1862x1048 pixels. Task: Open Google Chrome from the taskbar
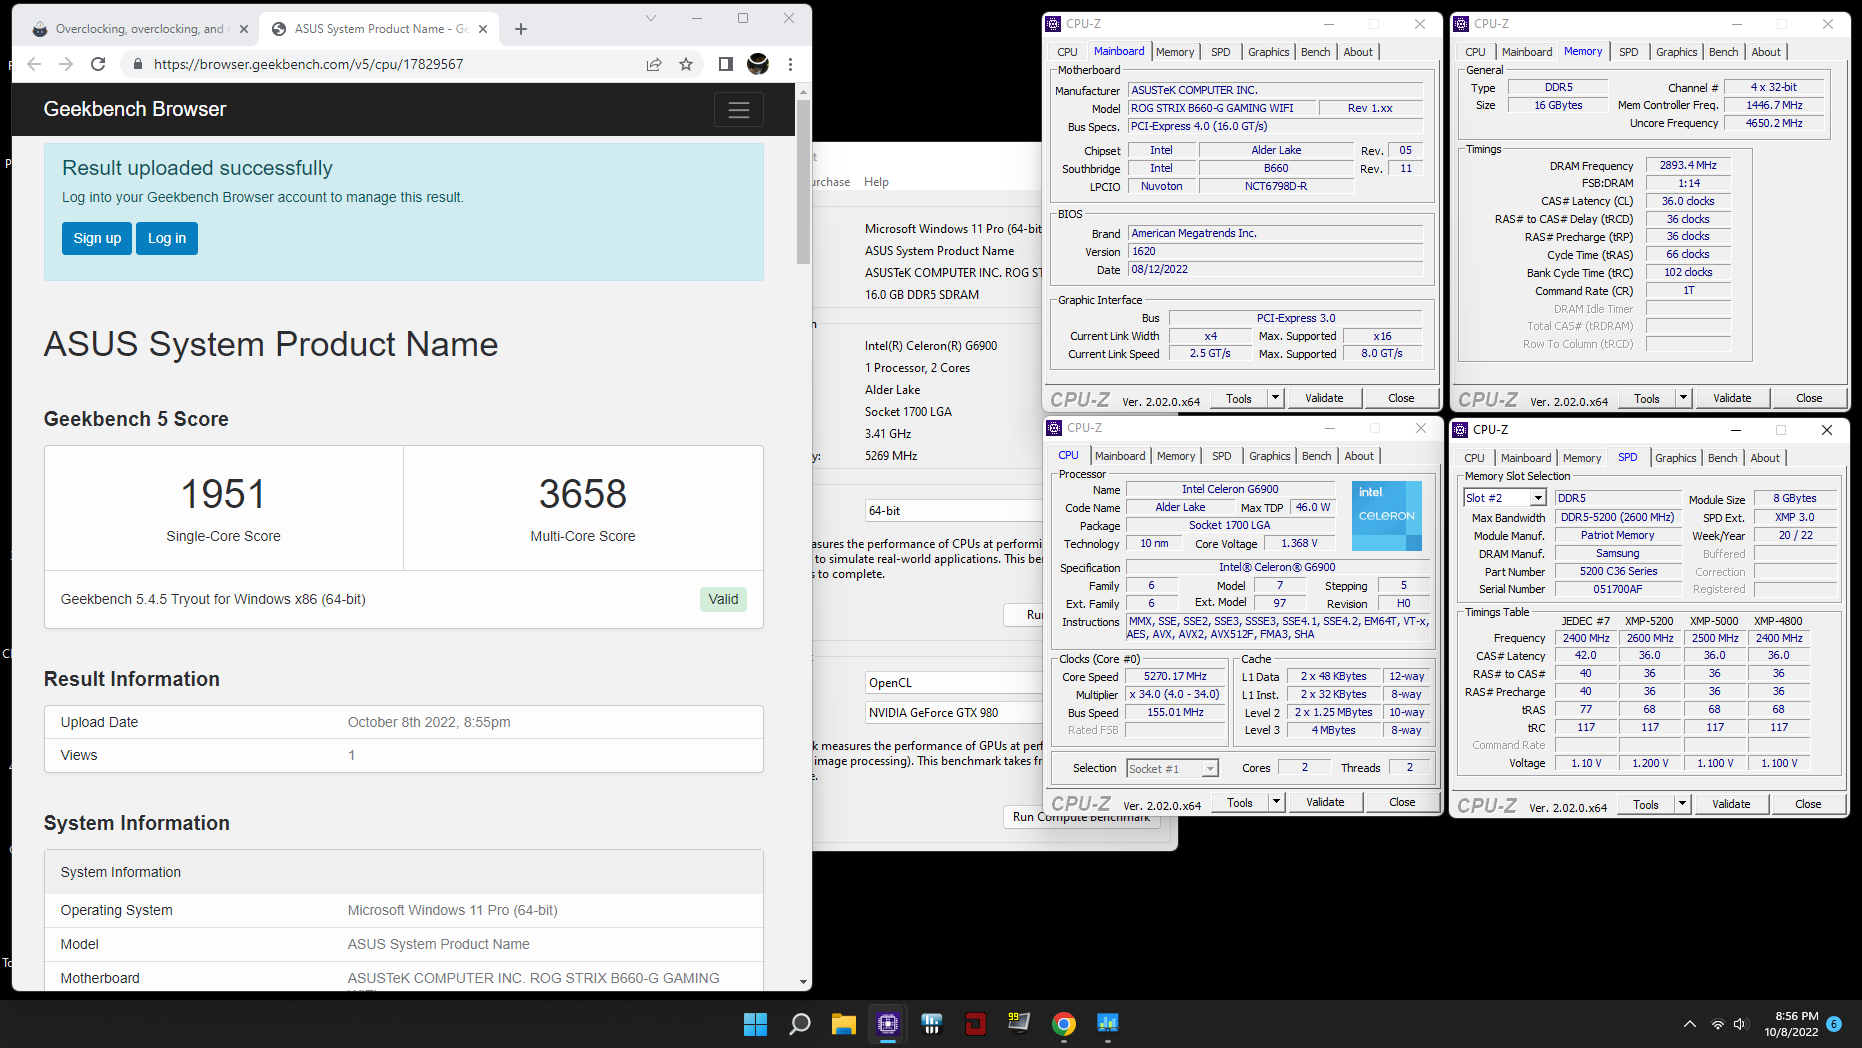coord(1063,1024)
